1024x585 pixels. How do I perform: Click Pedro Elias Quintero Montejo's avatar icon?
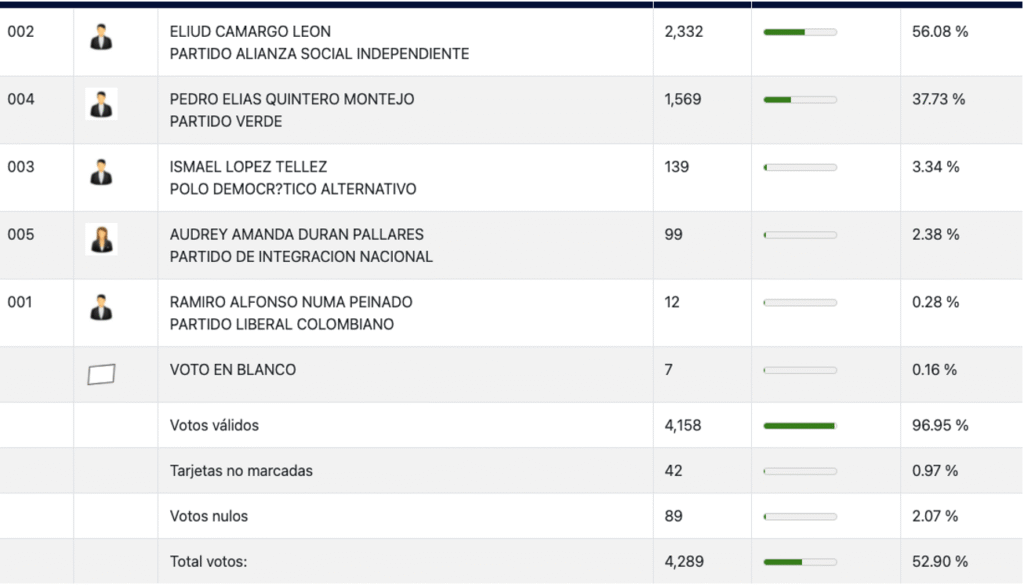(101, 104)
